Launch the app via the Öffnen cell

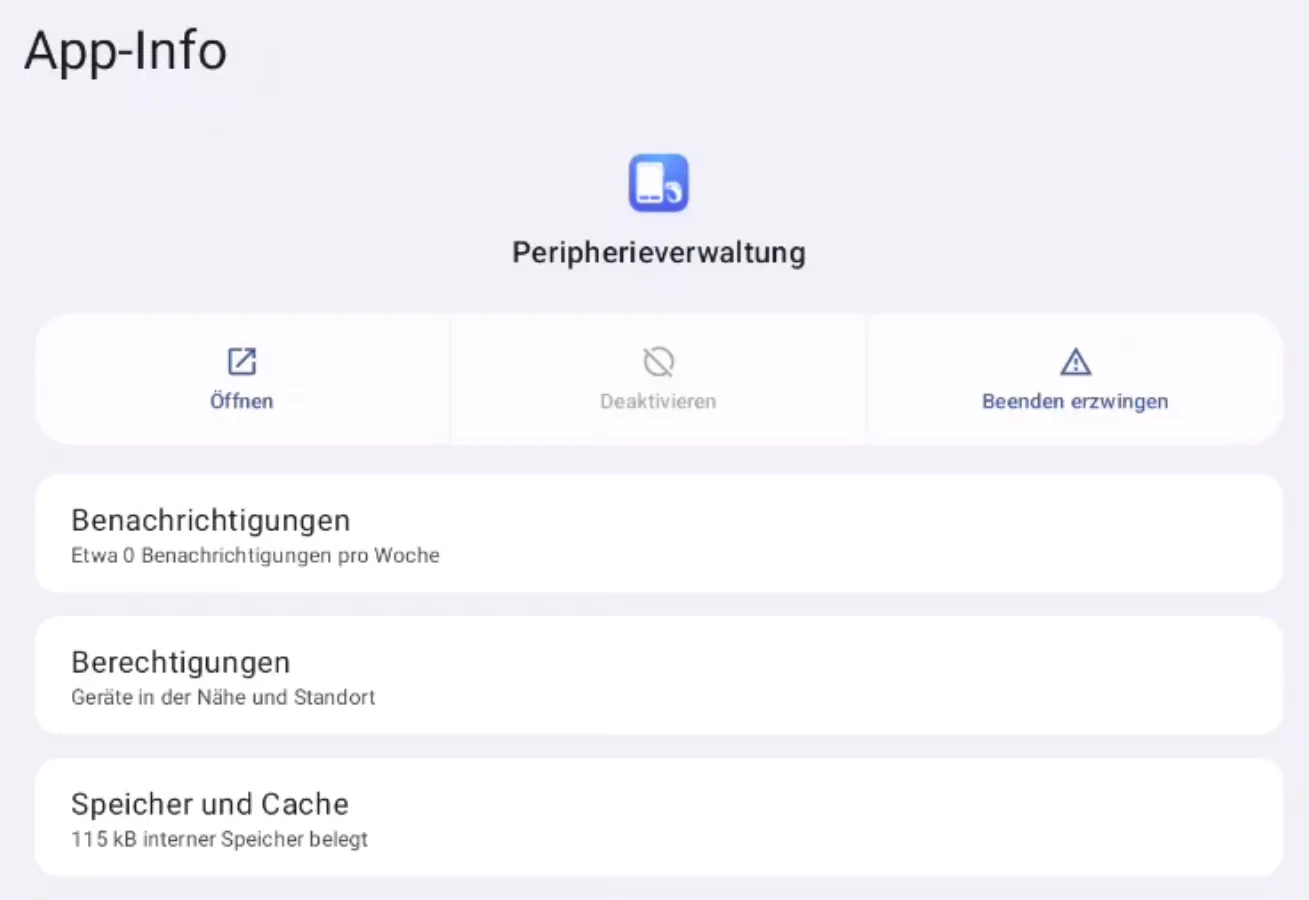click(x=242, y=380)
